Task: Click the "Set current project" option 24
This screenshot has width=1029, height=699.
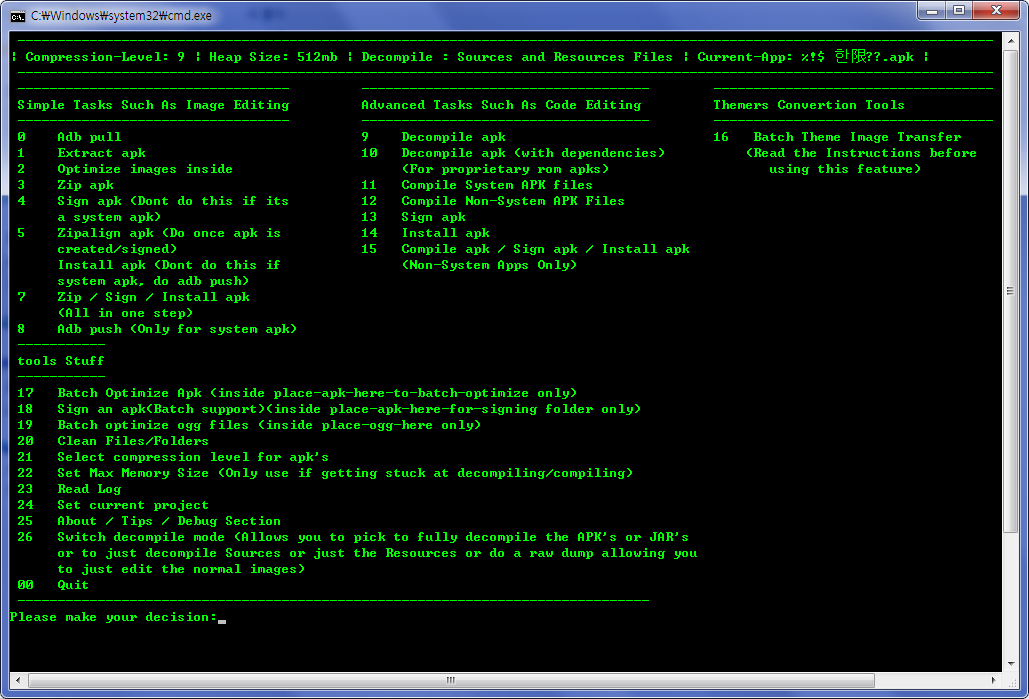Action: pos(132,505)
